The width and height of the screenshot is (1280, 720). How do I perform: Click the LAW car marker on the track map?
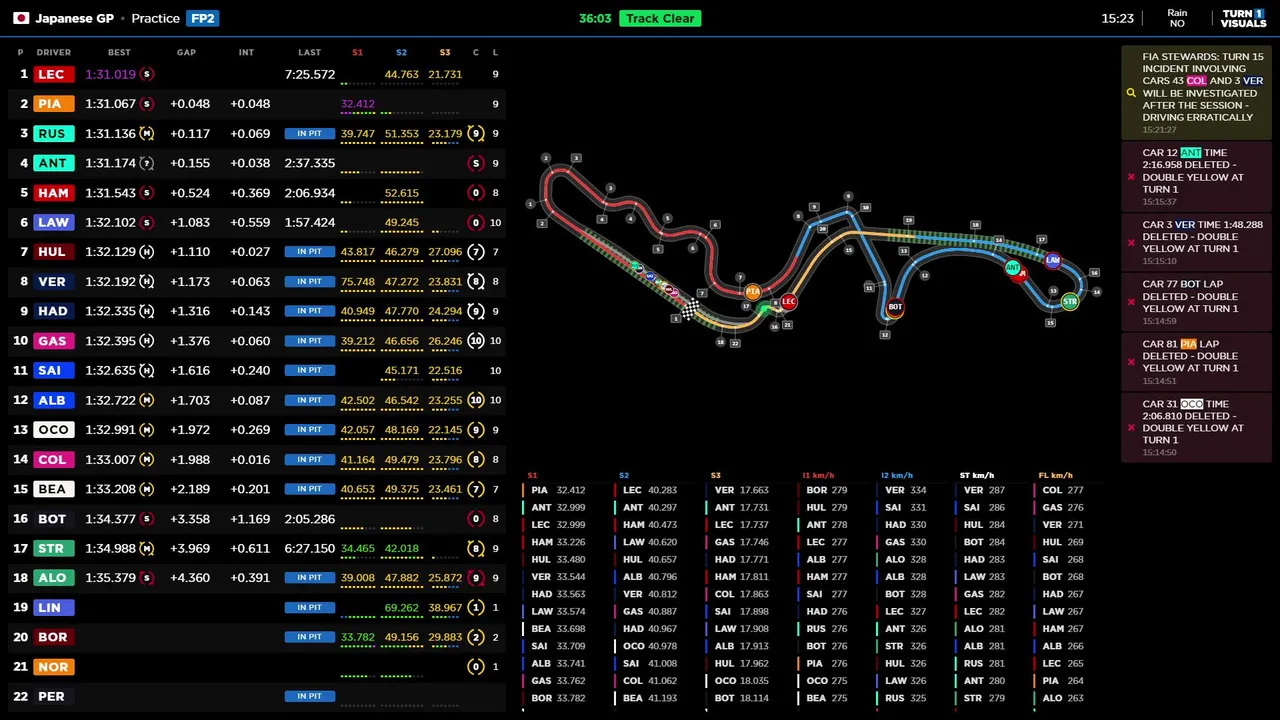point(1053,260)
